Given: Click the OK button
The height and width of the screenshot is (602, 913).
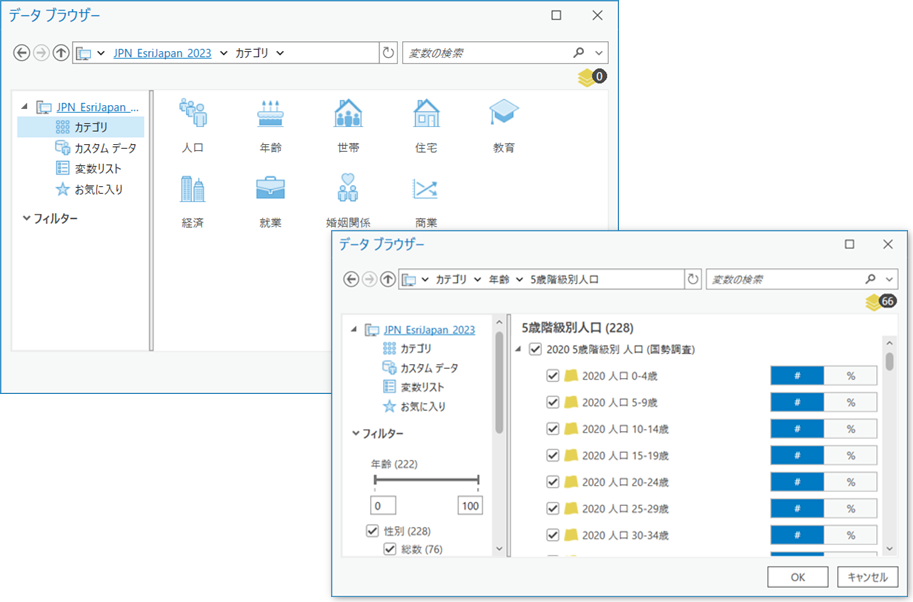Looking at the screenshot, I should [x=800, y=576].
